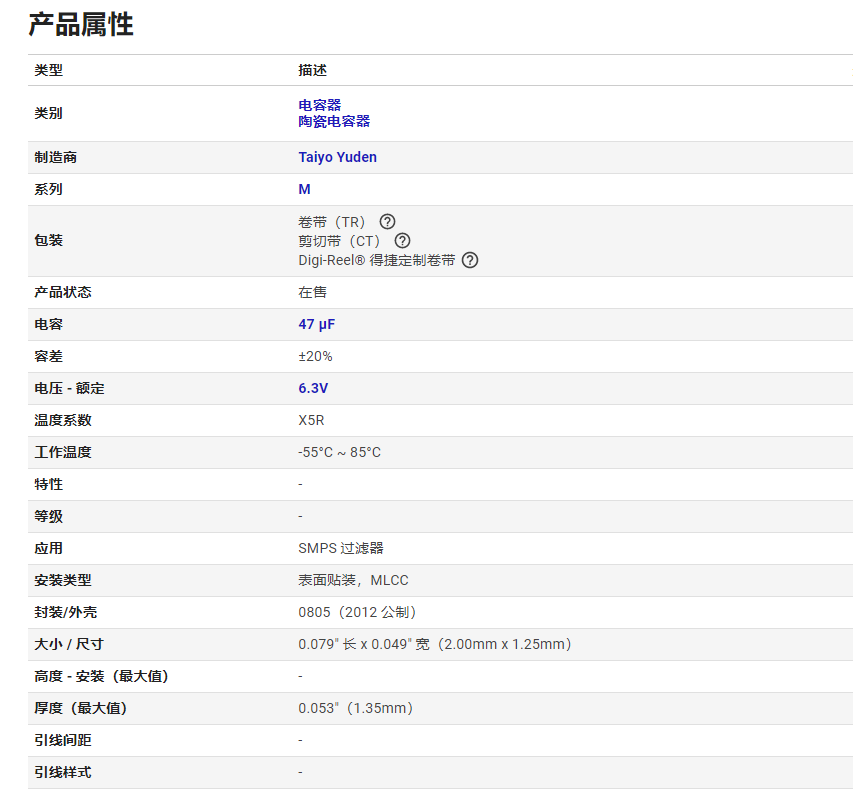
Task: Select the 温度系数 row label
Action: pos(63,420)
